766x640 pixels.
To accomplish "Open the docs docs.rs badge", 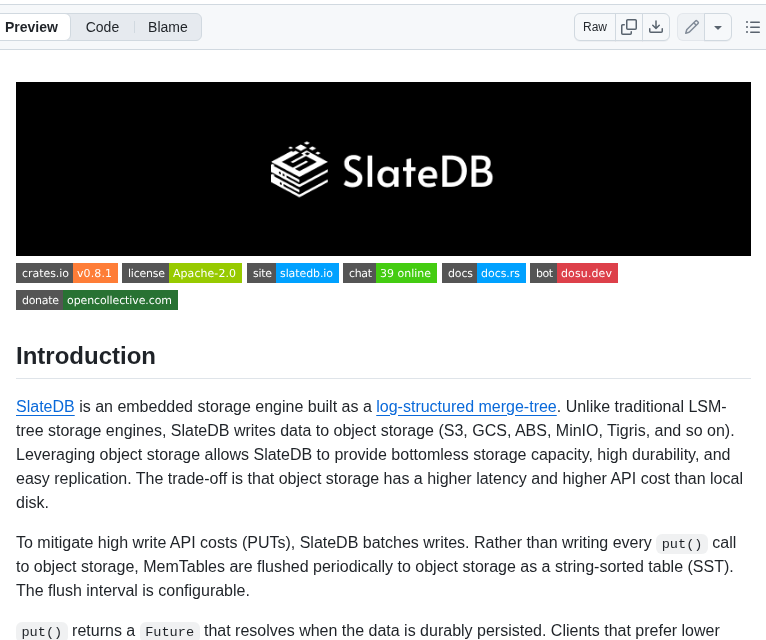I will [484, 273].
